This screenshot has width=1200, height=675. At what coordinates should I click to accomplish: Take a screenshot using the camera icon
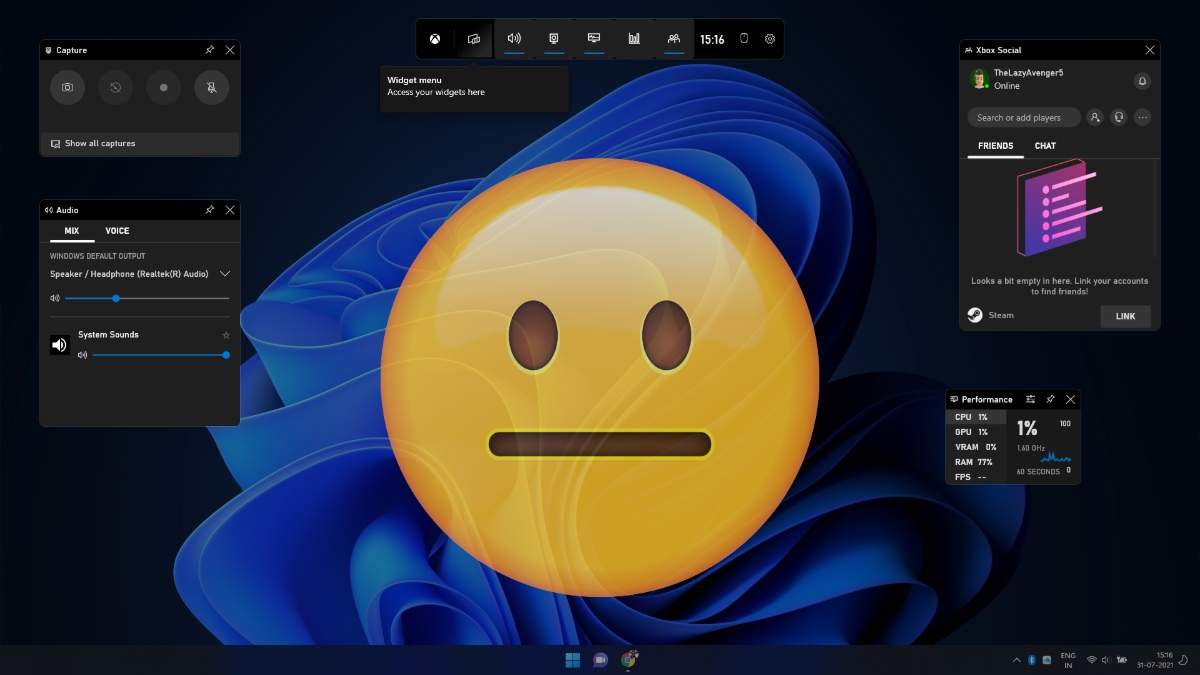click(67, 87)
